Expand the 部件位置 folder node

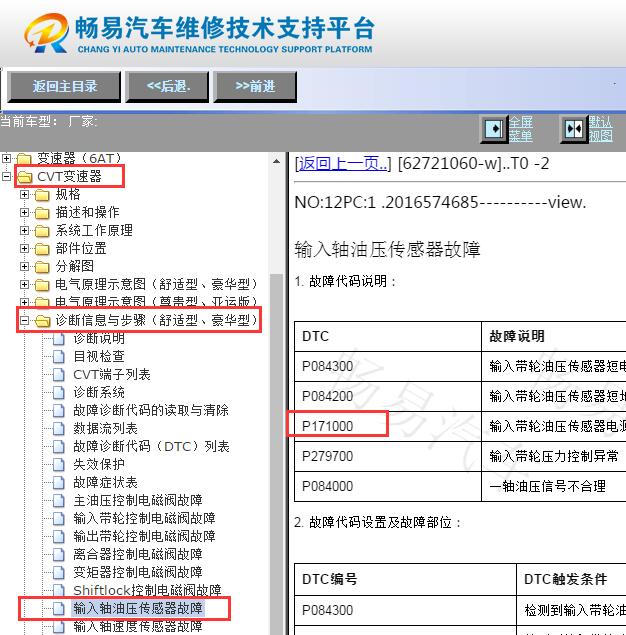point(24,248)
